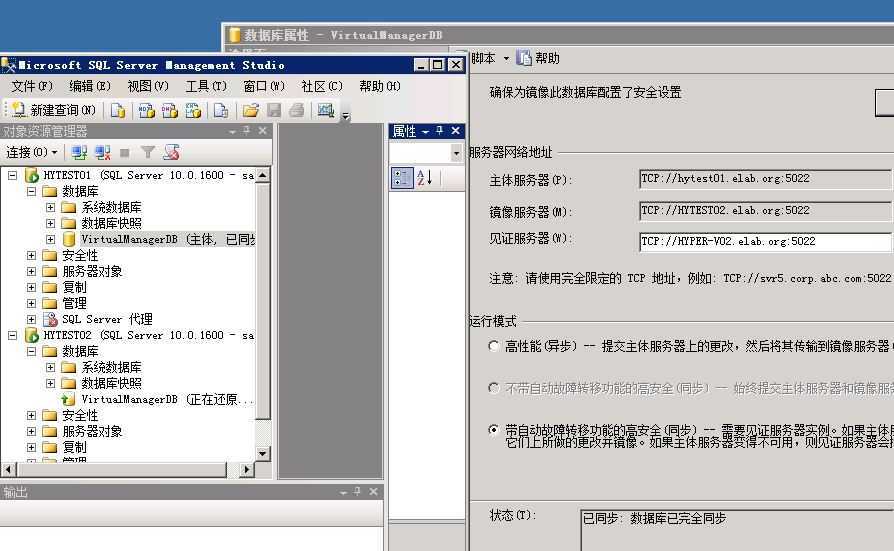Click Connect Object Explorer icon
Image resolution: width=894 pixels, height=551 pixels.
(79, 152)
